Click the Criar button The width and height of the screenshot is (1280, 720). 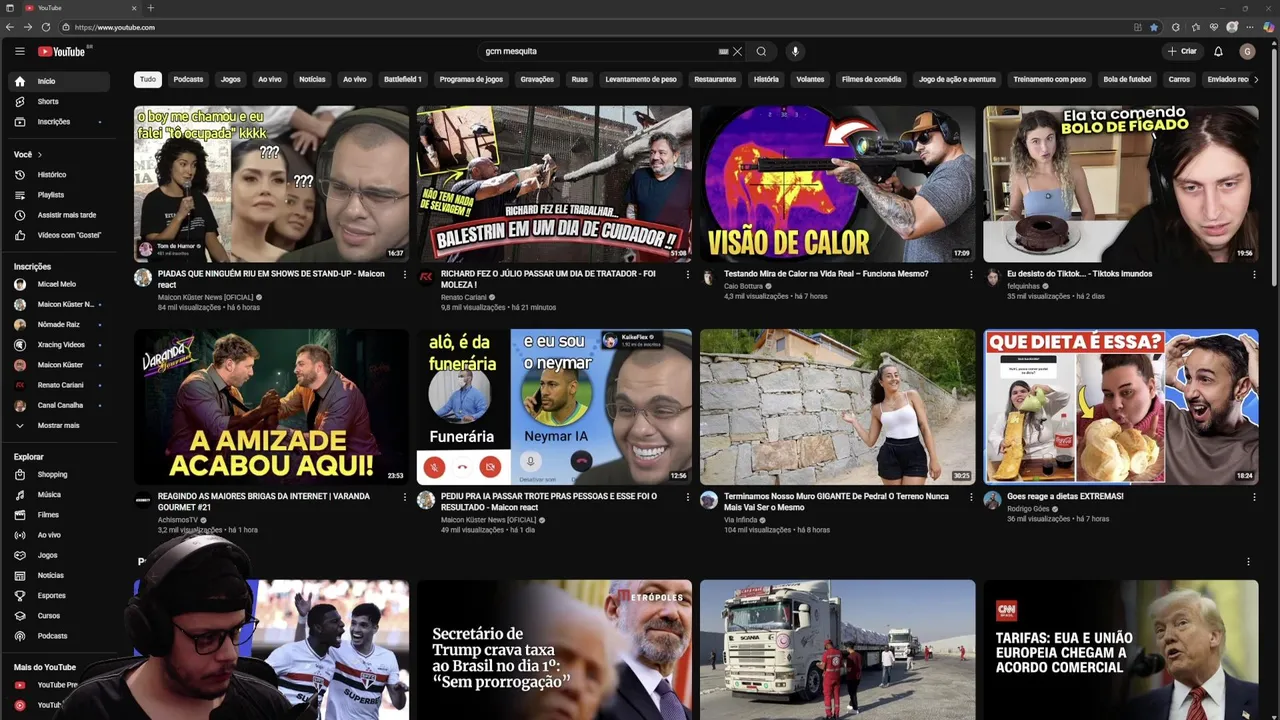[1181, 51]
